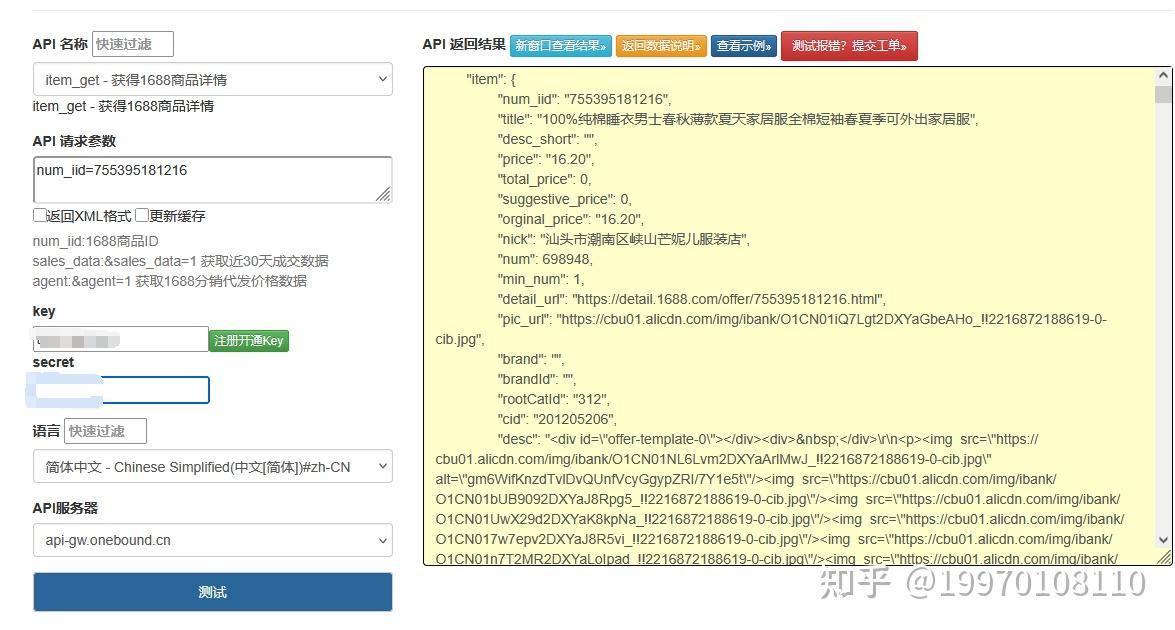Report a test error via 测试报错？提交工单
This screenshot has width=1175, height=630.
click(x=849, y=46)
